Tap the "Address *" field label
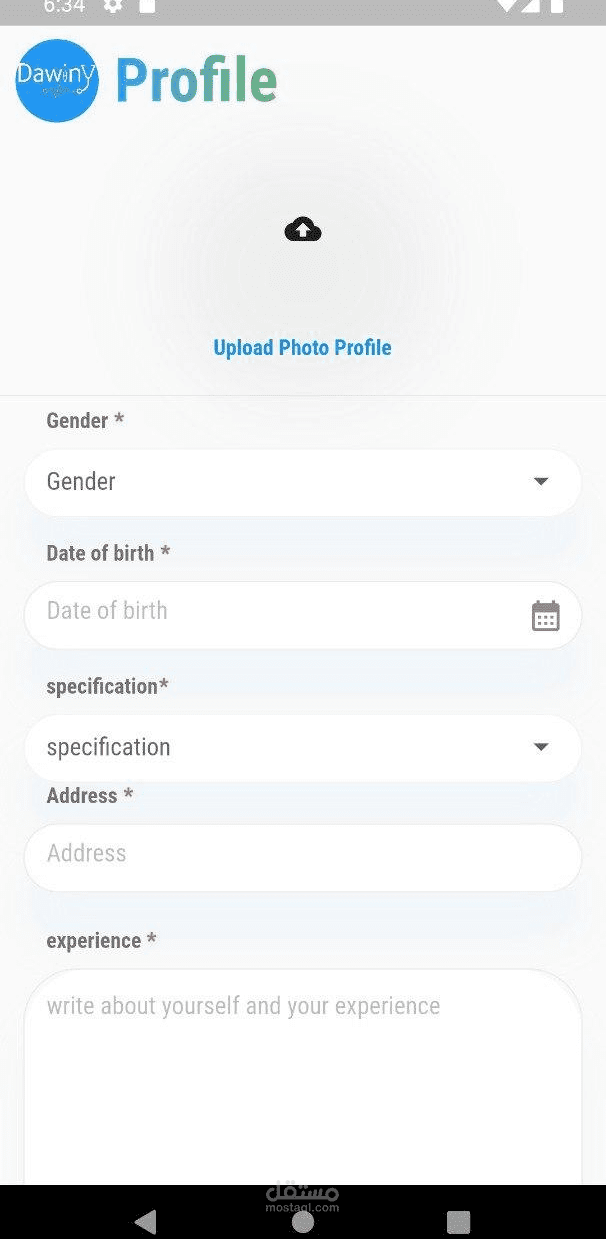 point(90,796)
